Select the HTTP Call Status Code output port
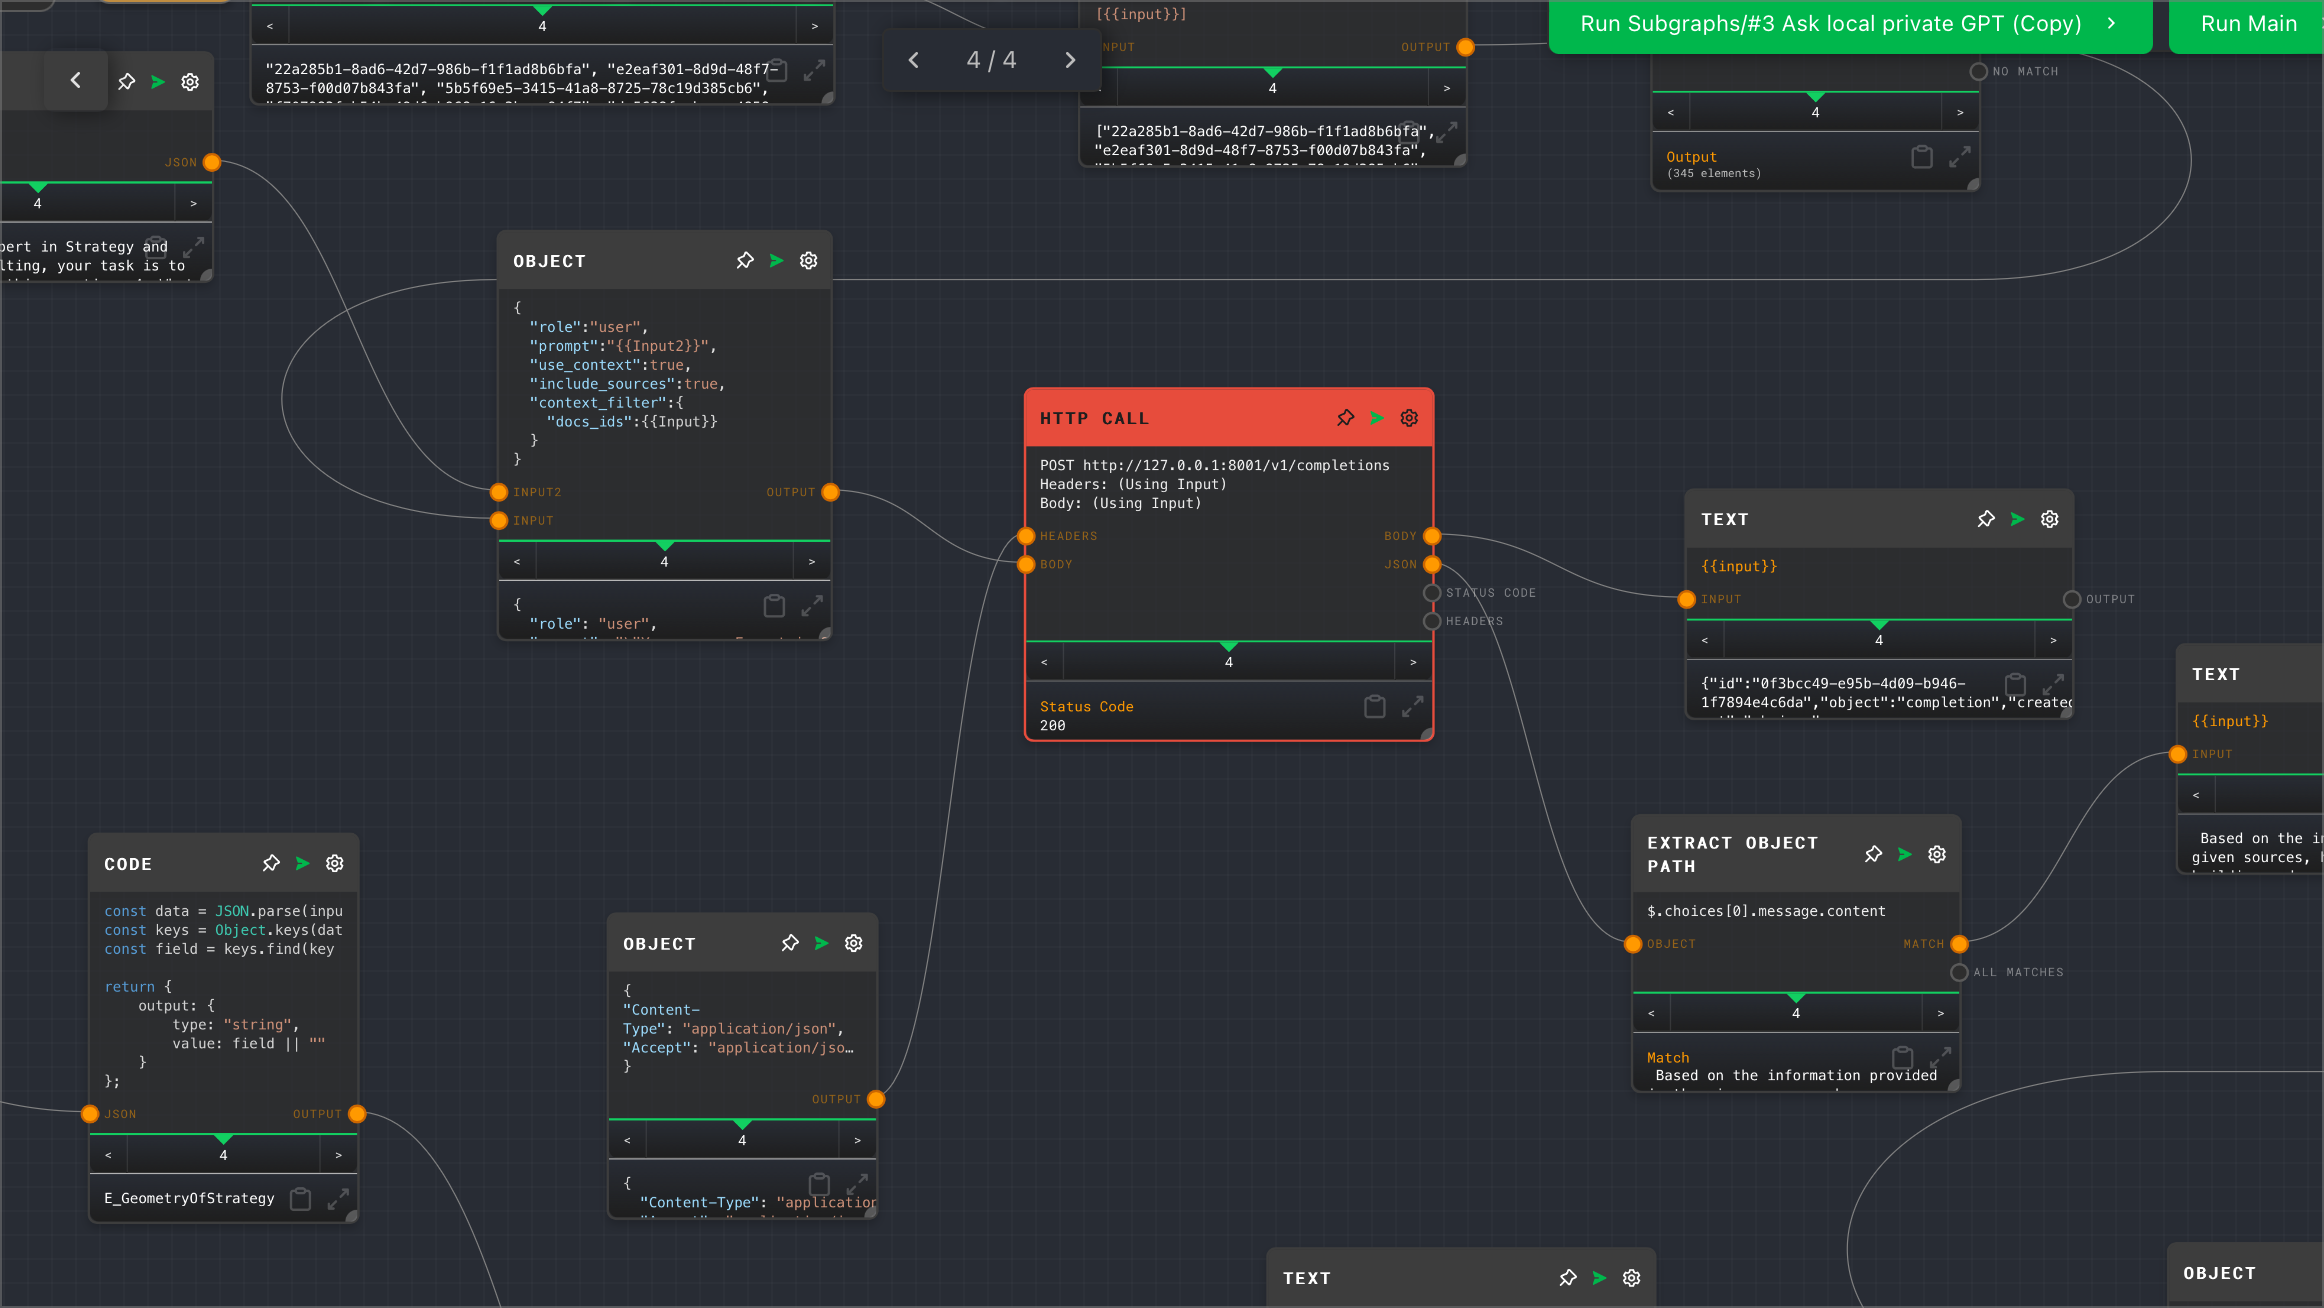 point(1432,593)
